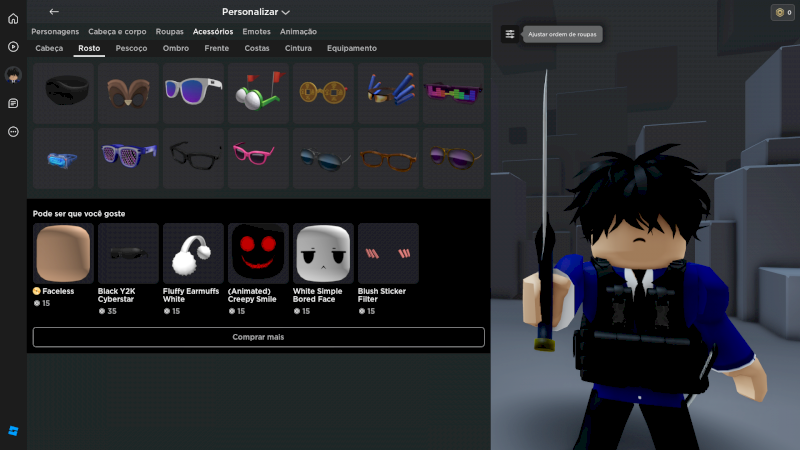Switch to Cabeça e corpo tab
This screenshot has height=450, width=800.
[x=117, y=32]
